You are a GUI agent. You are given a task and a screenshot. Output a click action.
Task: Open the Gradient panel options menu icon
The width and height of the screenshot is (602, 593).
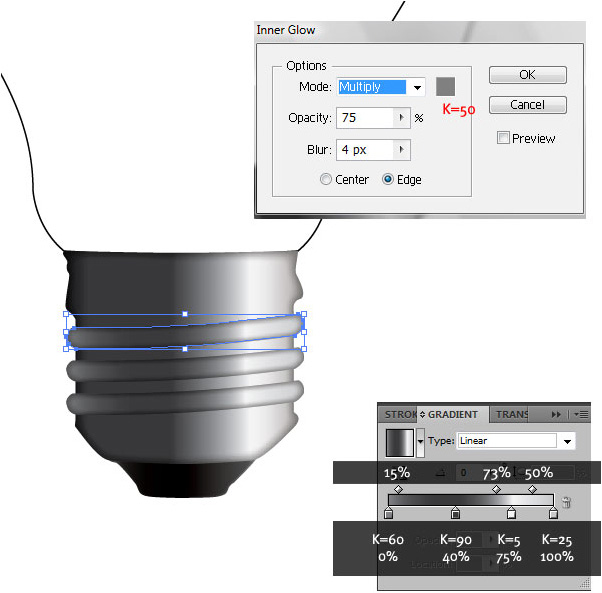581,414
